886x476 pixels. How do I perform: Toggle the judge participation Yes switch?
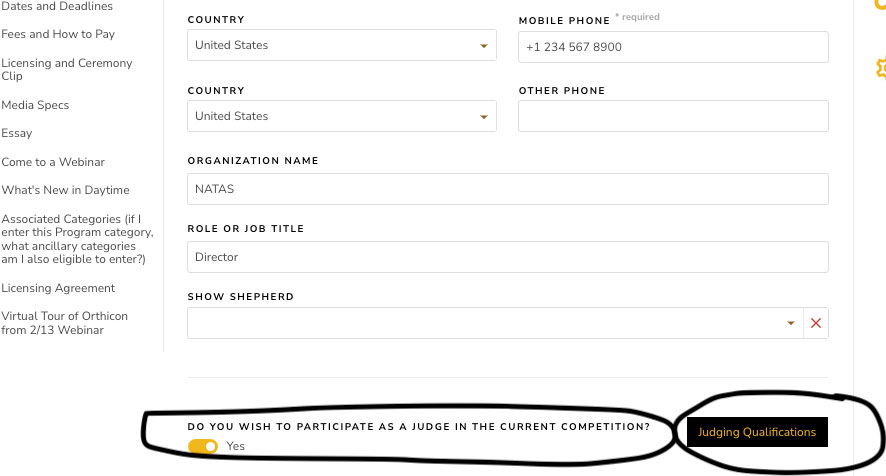[x=203, y=447]
